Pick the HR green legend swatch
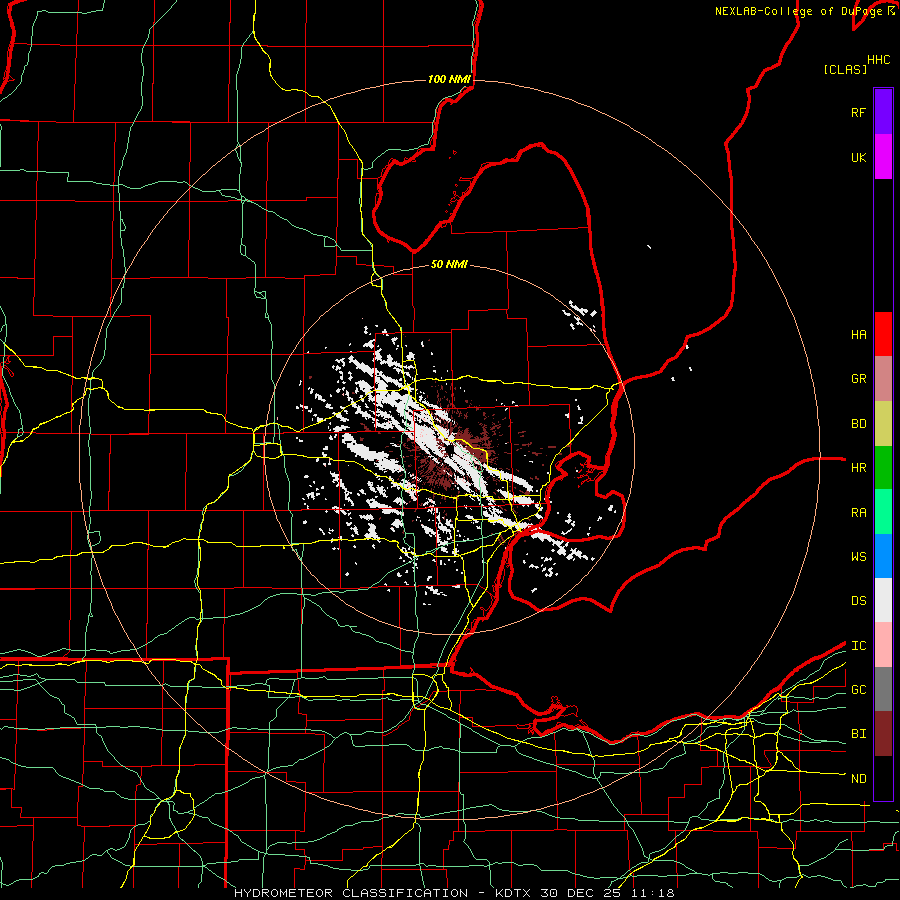The image size is (900, 900). (x=883, y=468)
